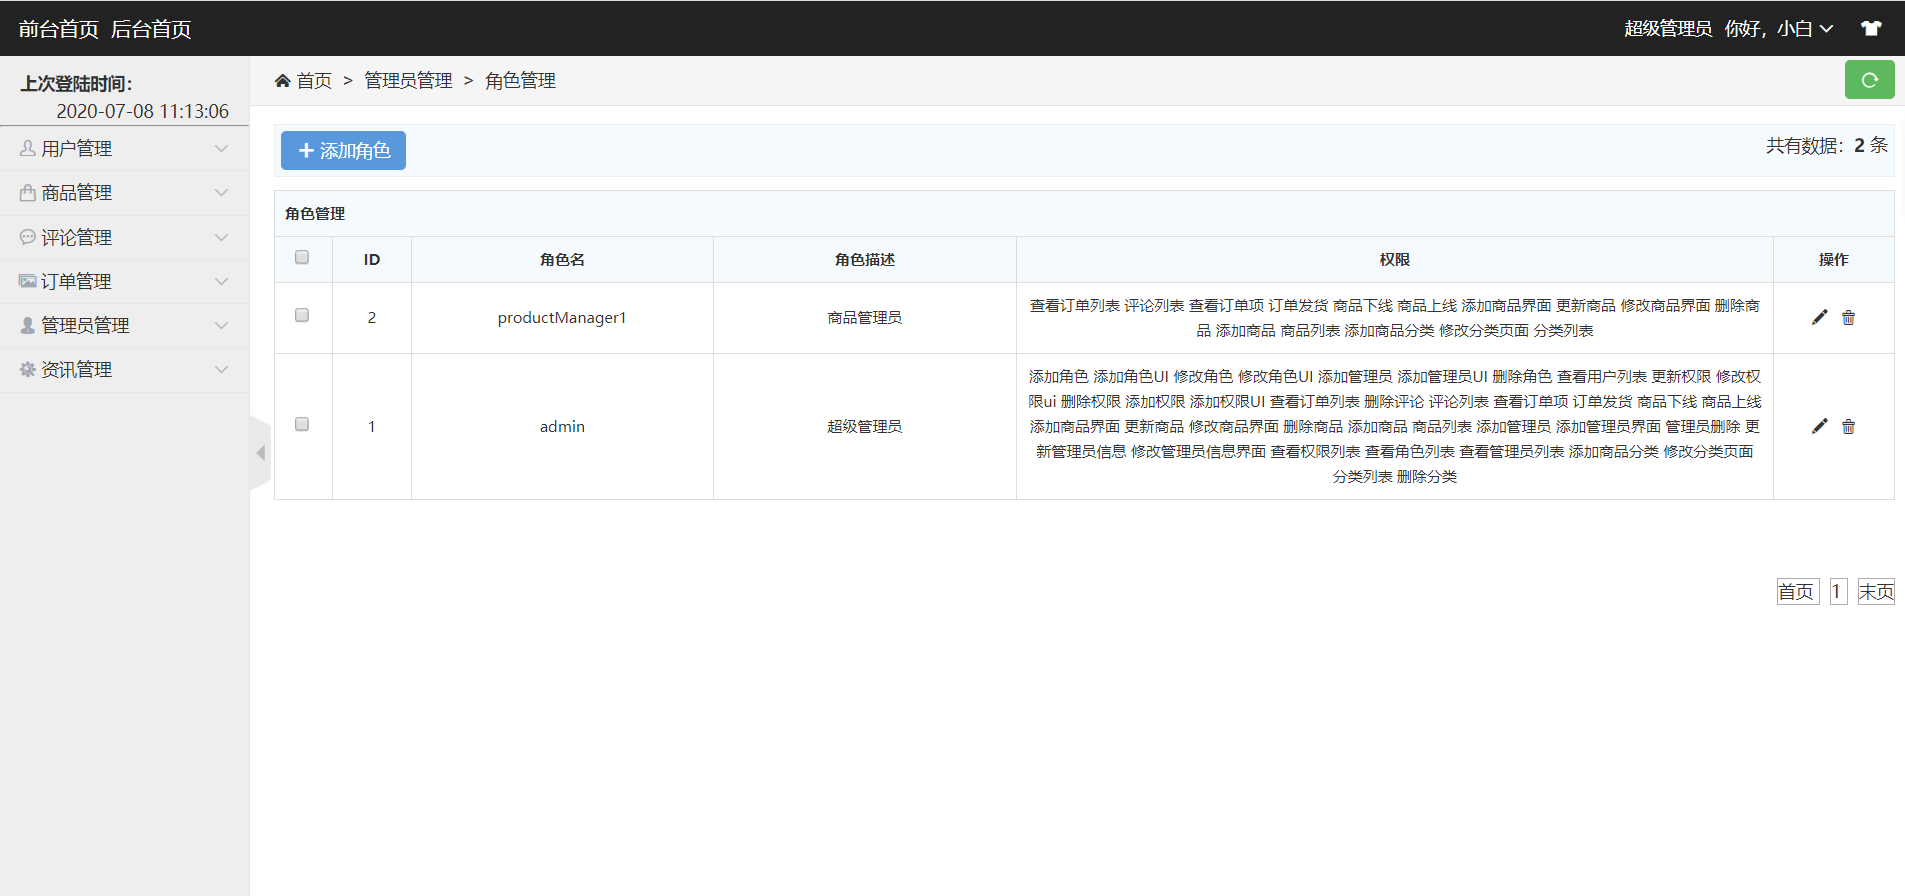The width and height of the screenshot is (1905, 896).
Task: Expand the 资讯管理 chevron
Action: [221, 369]
